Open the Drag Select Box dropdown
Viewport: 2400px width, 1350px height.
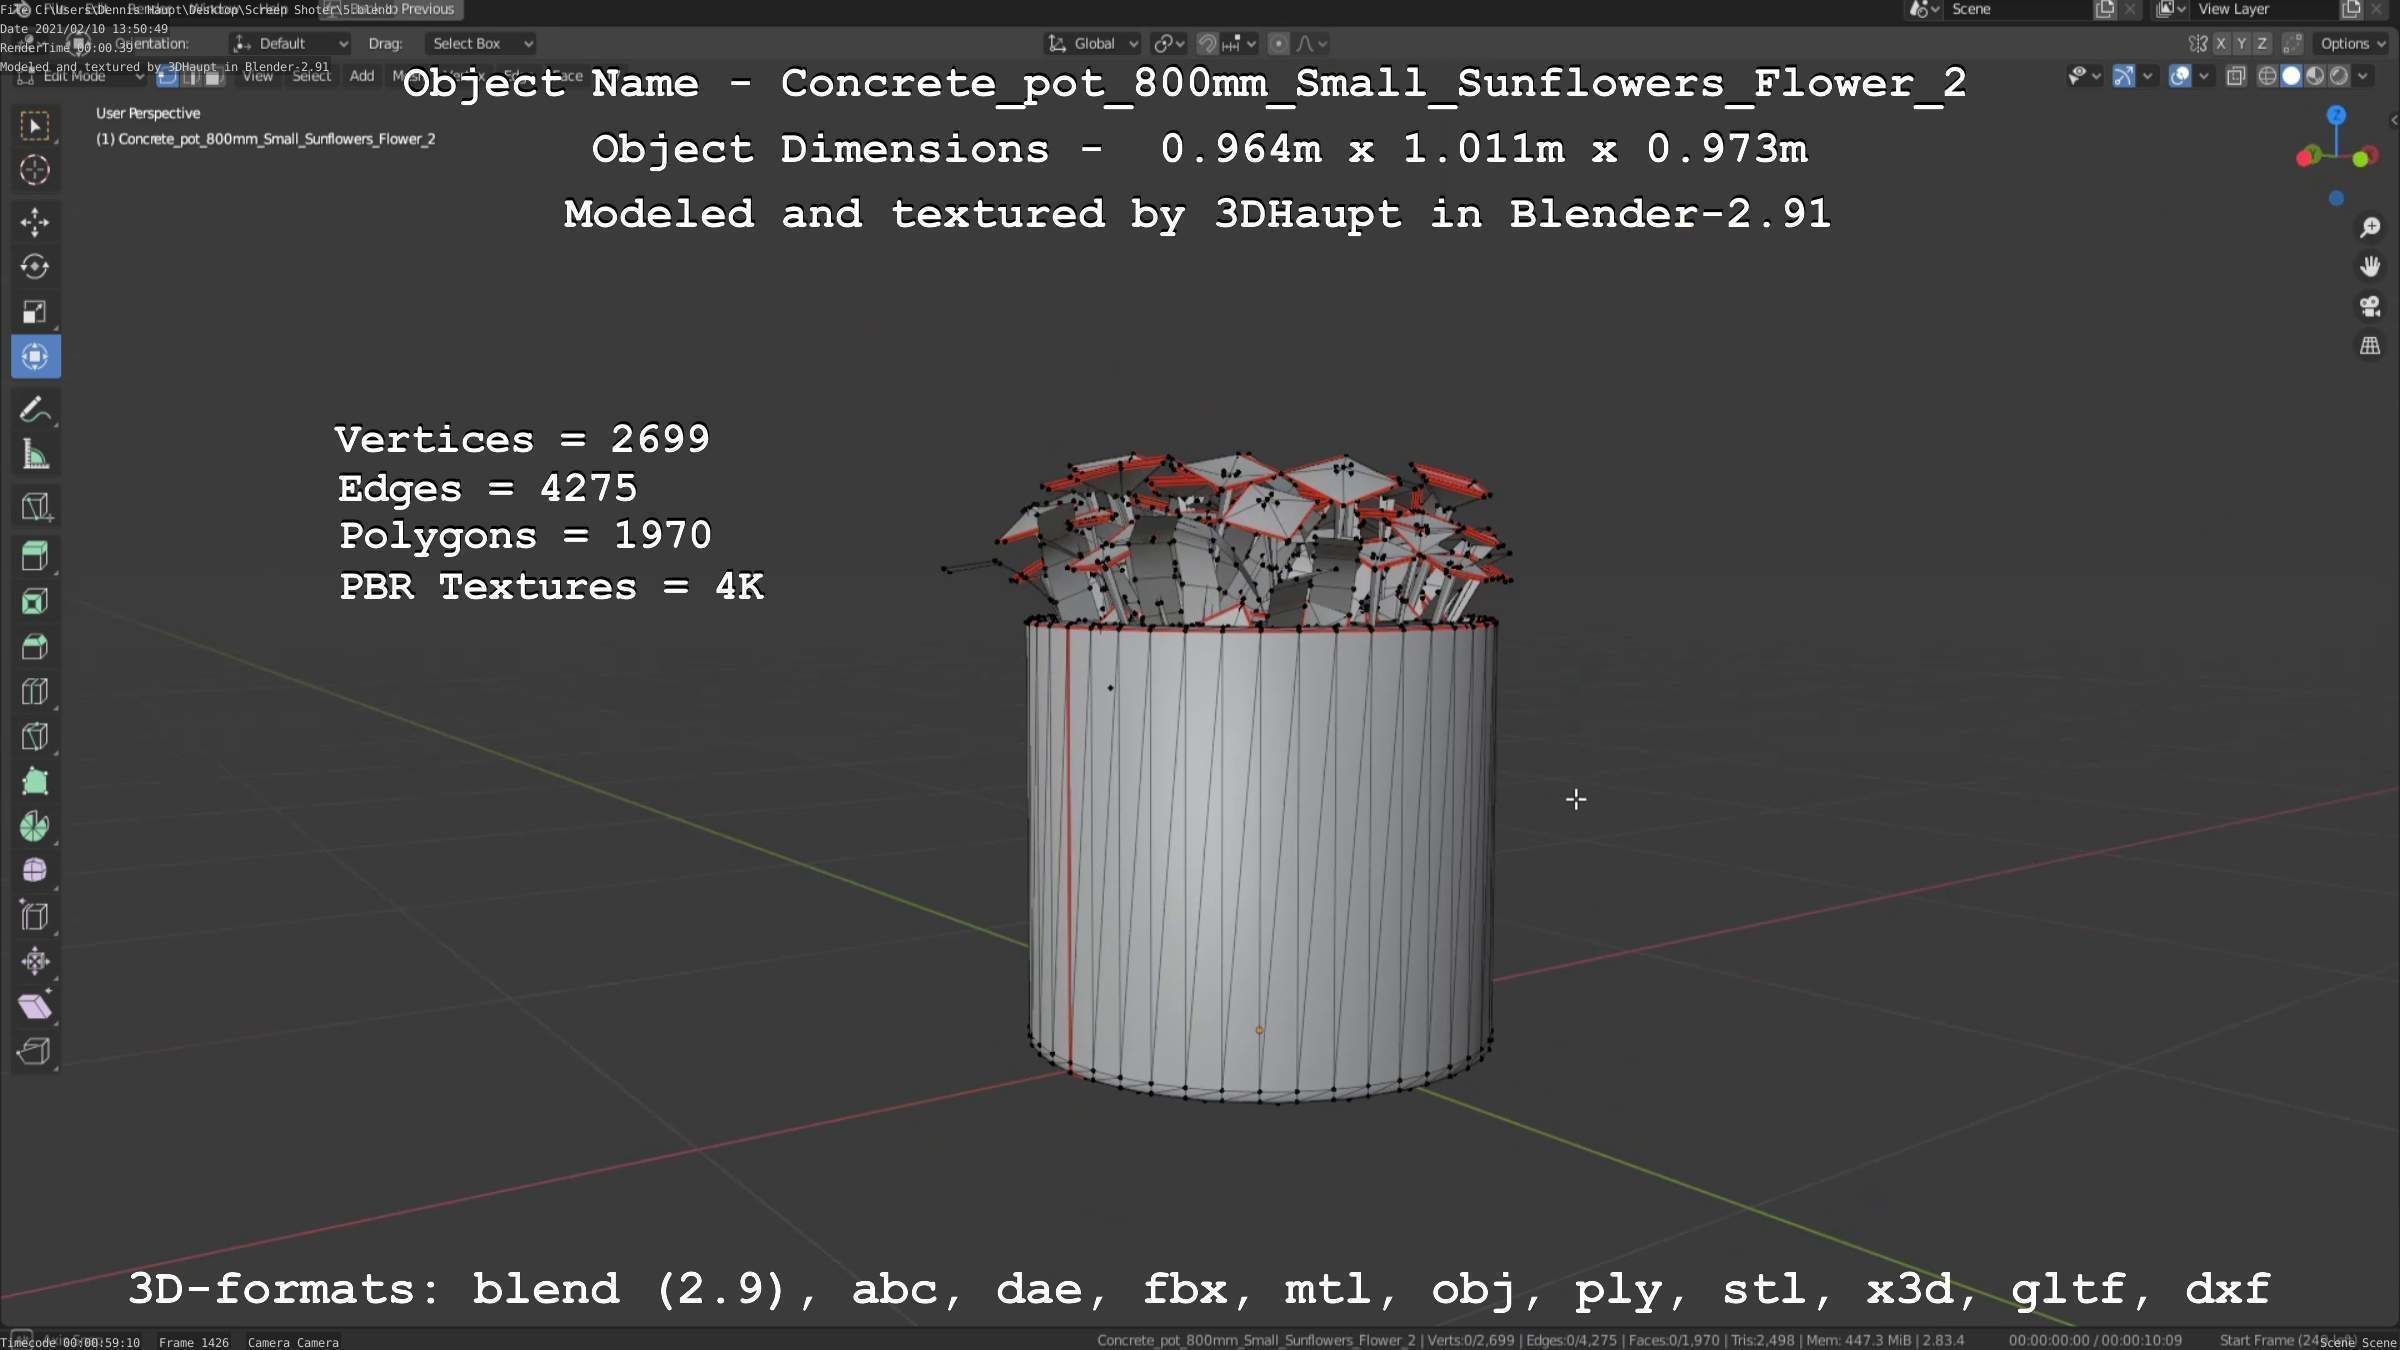[481, 44]
